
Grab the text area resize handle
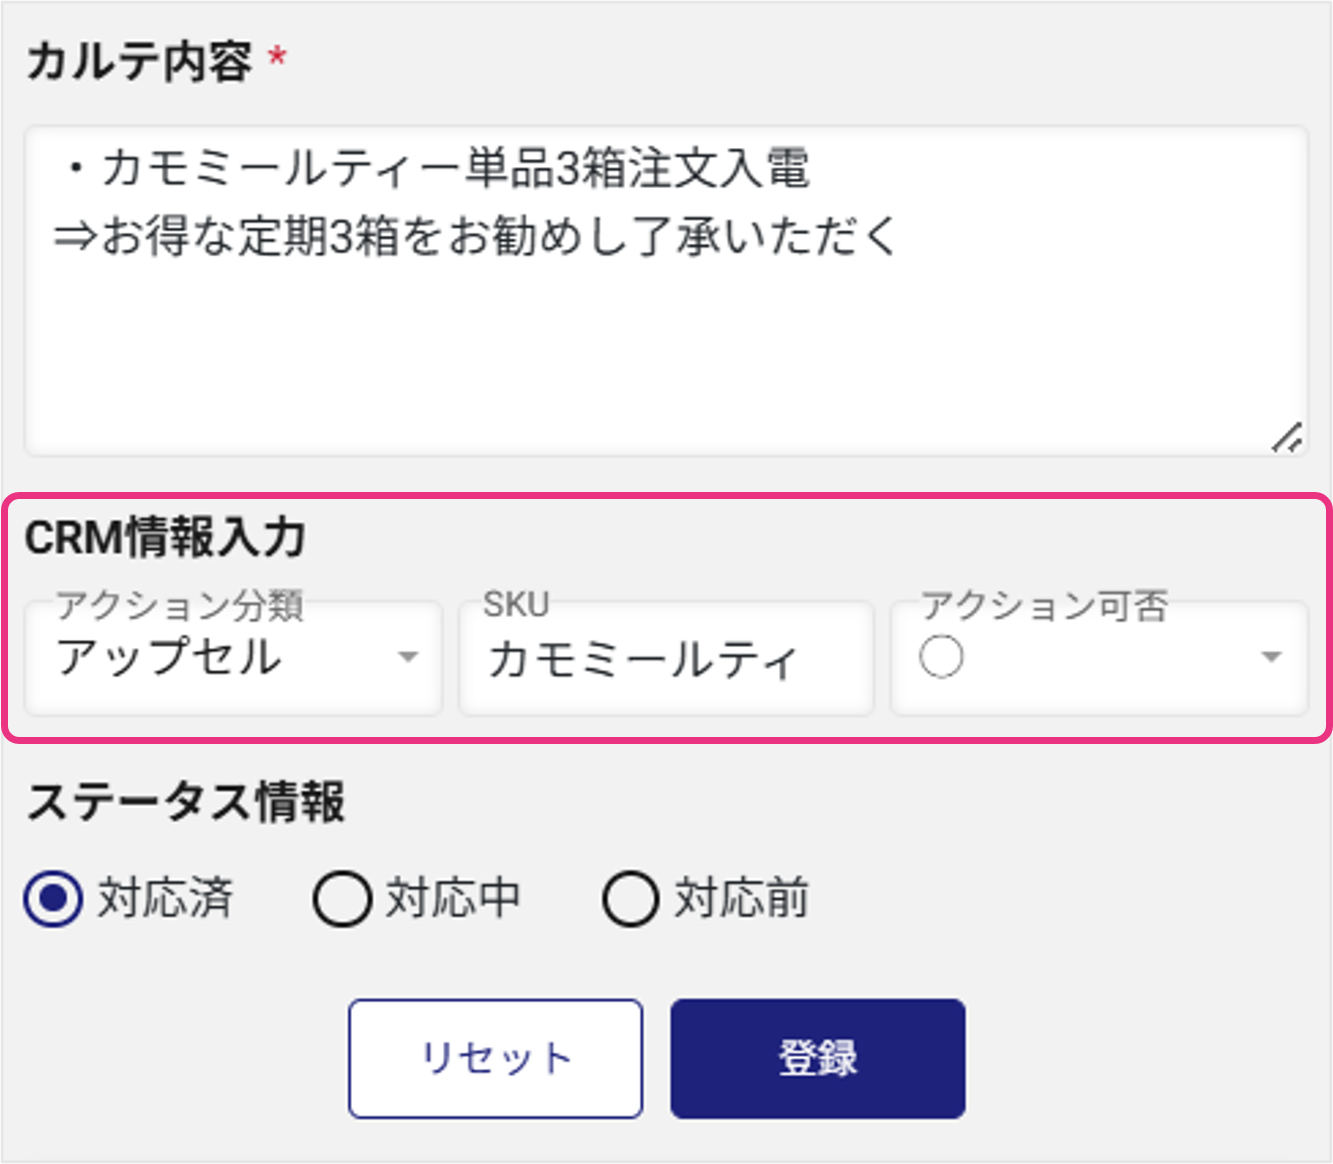click(1287, 437)
